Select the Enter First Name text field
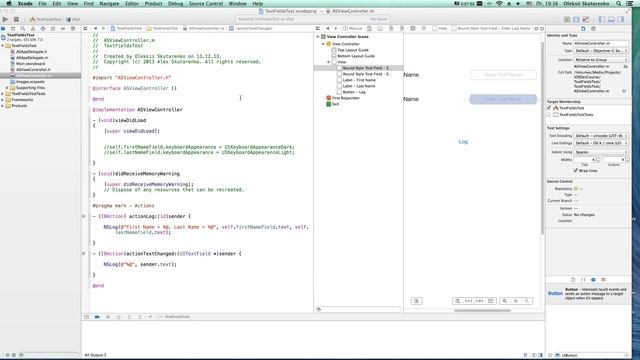This screenshot has height=360, width=640. tap(503, 75)
